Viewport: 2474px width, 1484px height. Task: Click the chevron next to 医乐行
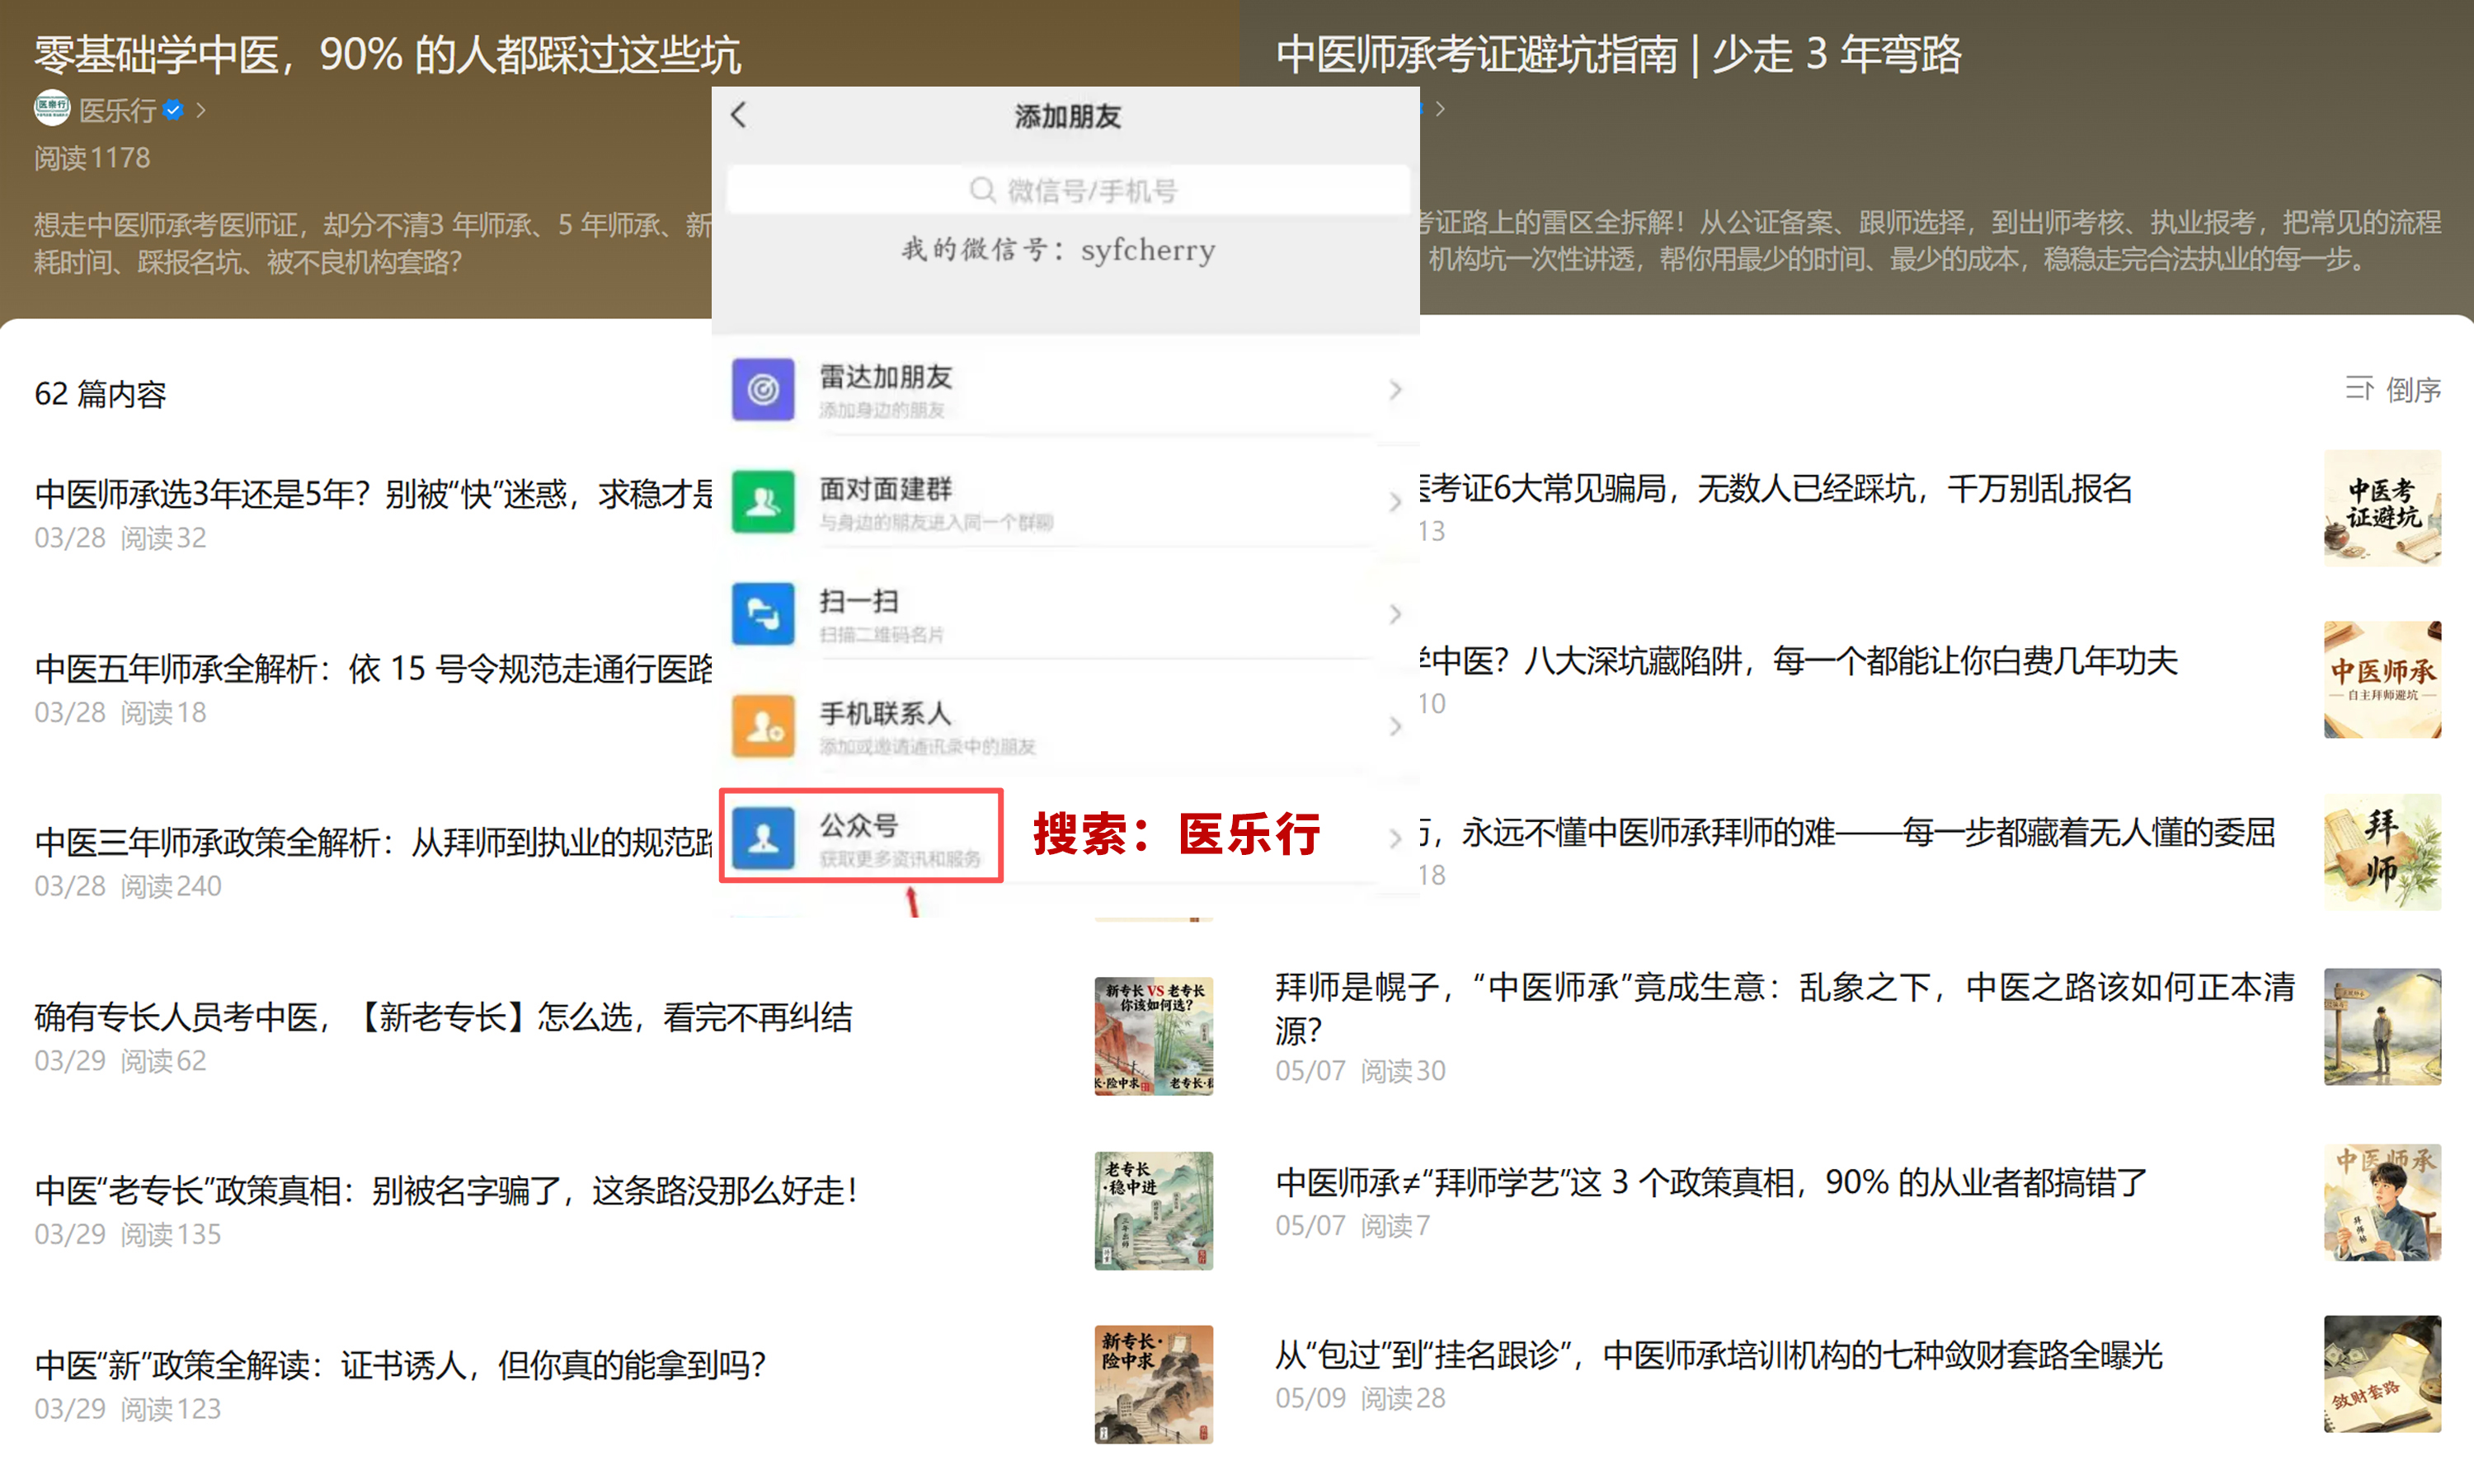point(201,110)
